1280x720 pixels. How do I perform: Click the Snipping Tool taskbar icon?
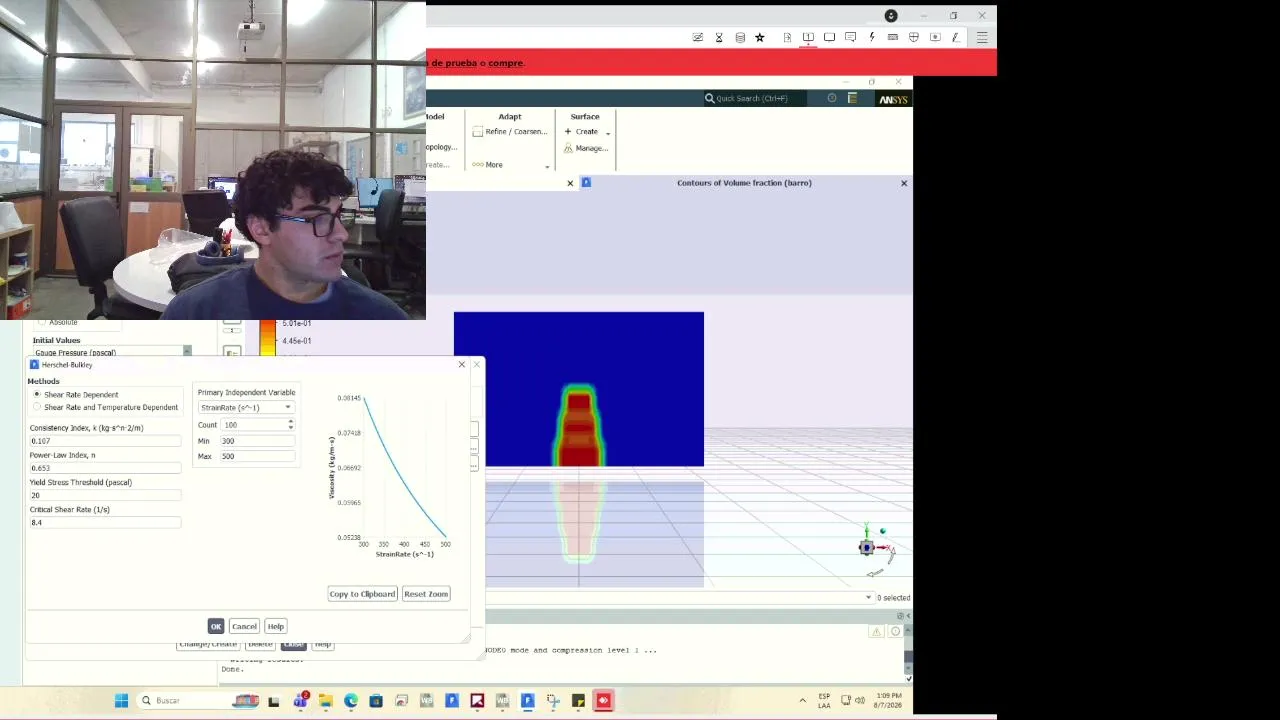pos(553,701)
